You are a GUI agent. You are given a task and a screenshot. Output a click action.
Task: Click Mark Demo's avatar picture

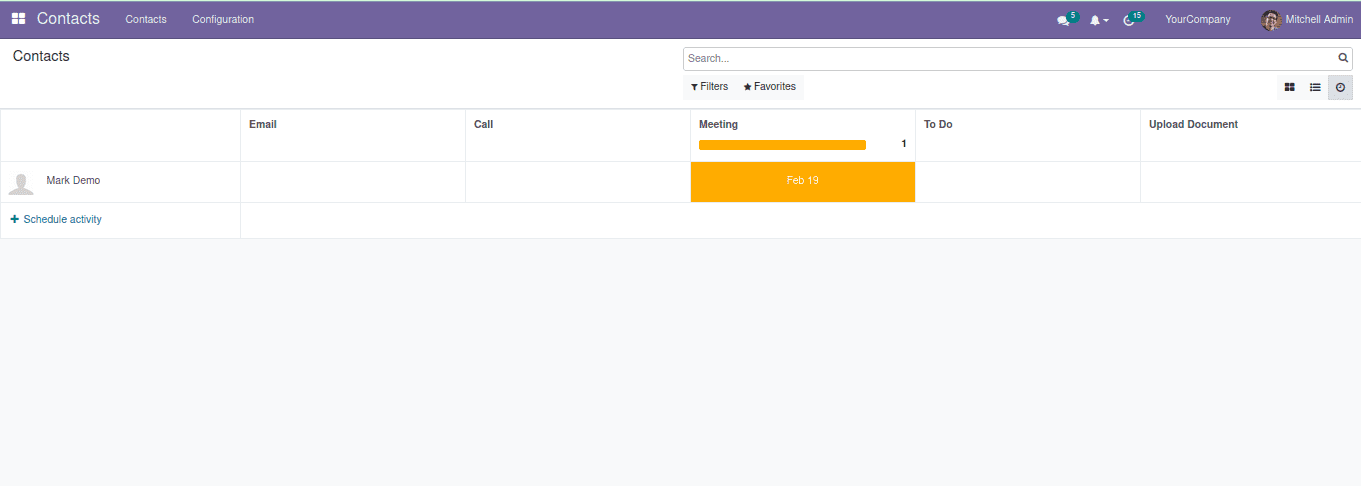click(x=21, y=183)
